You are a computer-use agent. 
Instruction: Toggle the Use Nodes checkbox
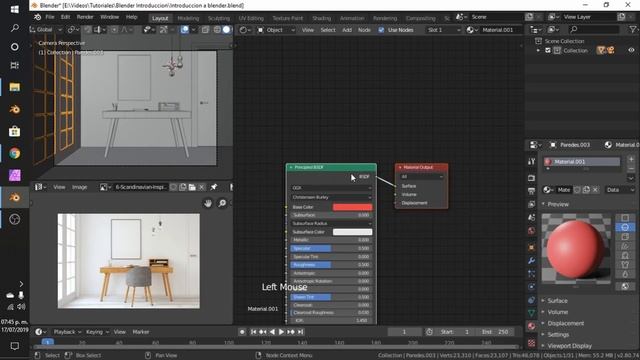381,30
